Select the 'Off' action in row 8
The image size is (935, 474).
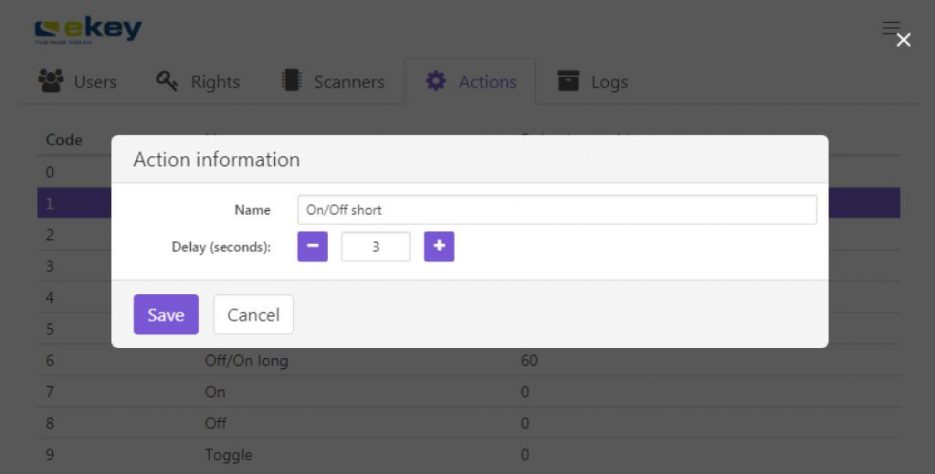point(215,423)
